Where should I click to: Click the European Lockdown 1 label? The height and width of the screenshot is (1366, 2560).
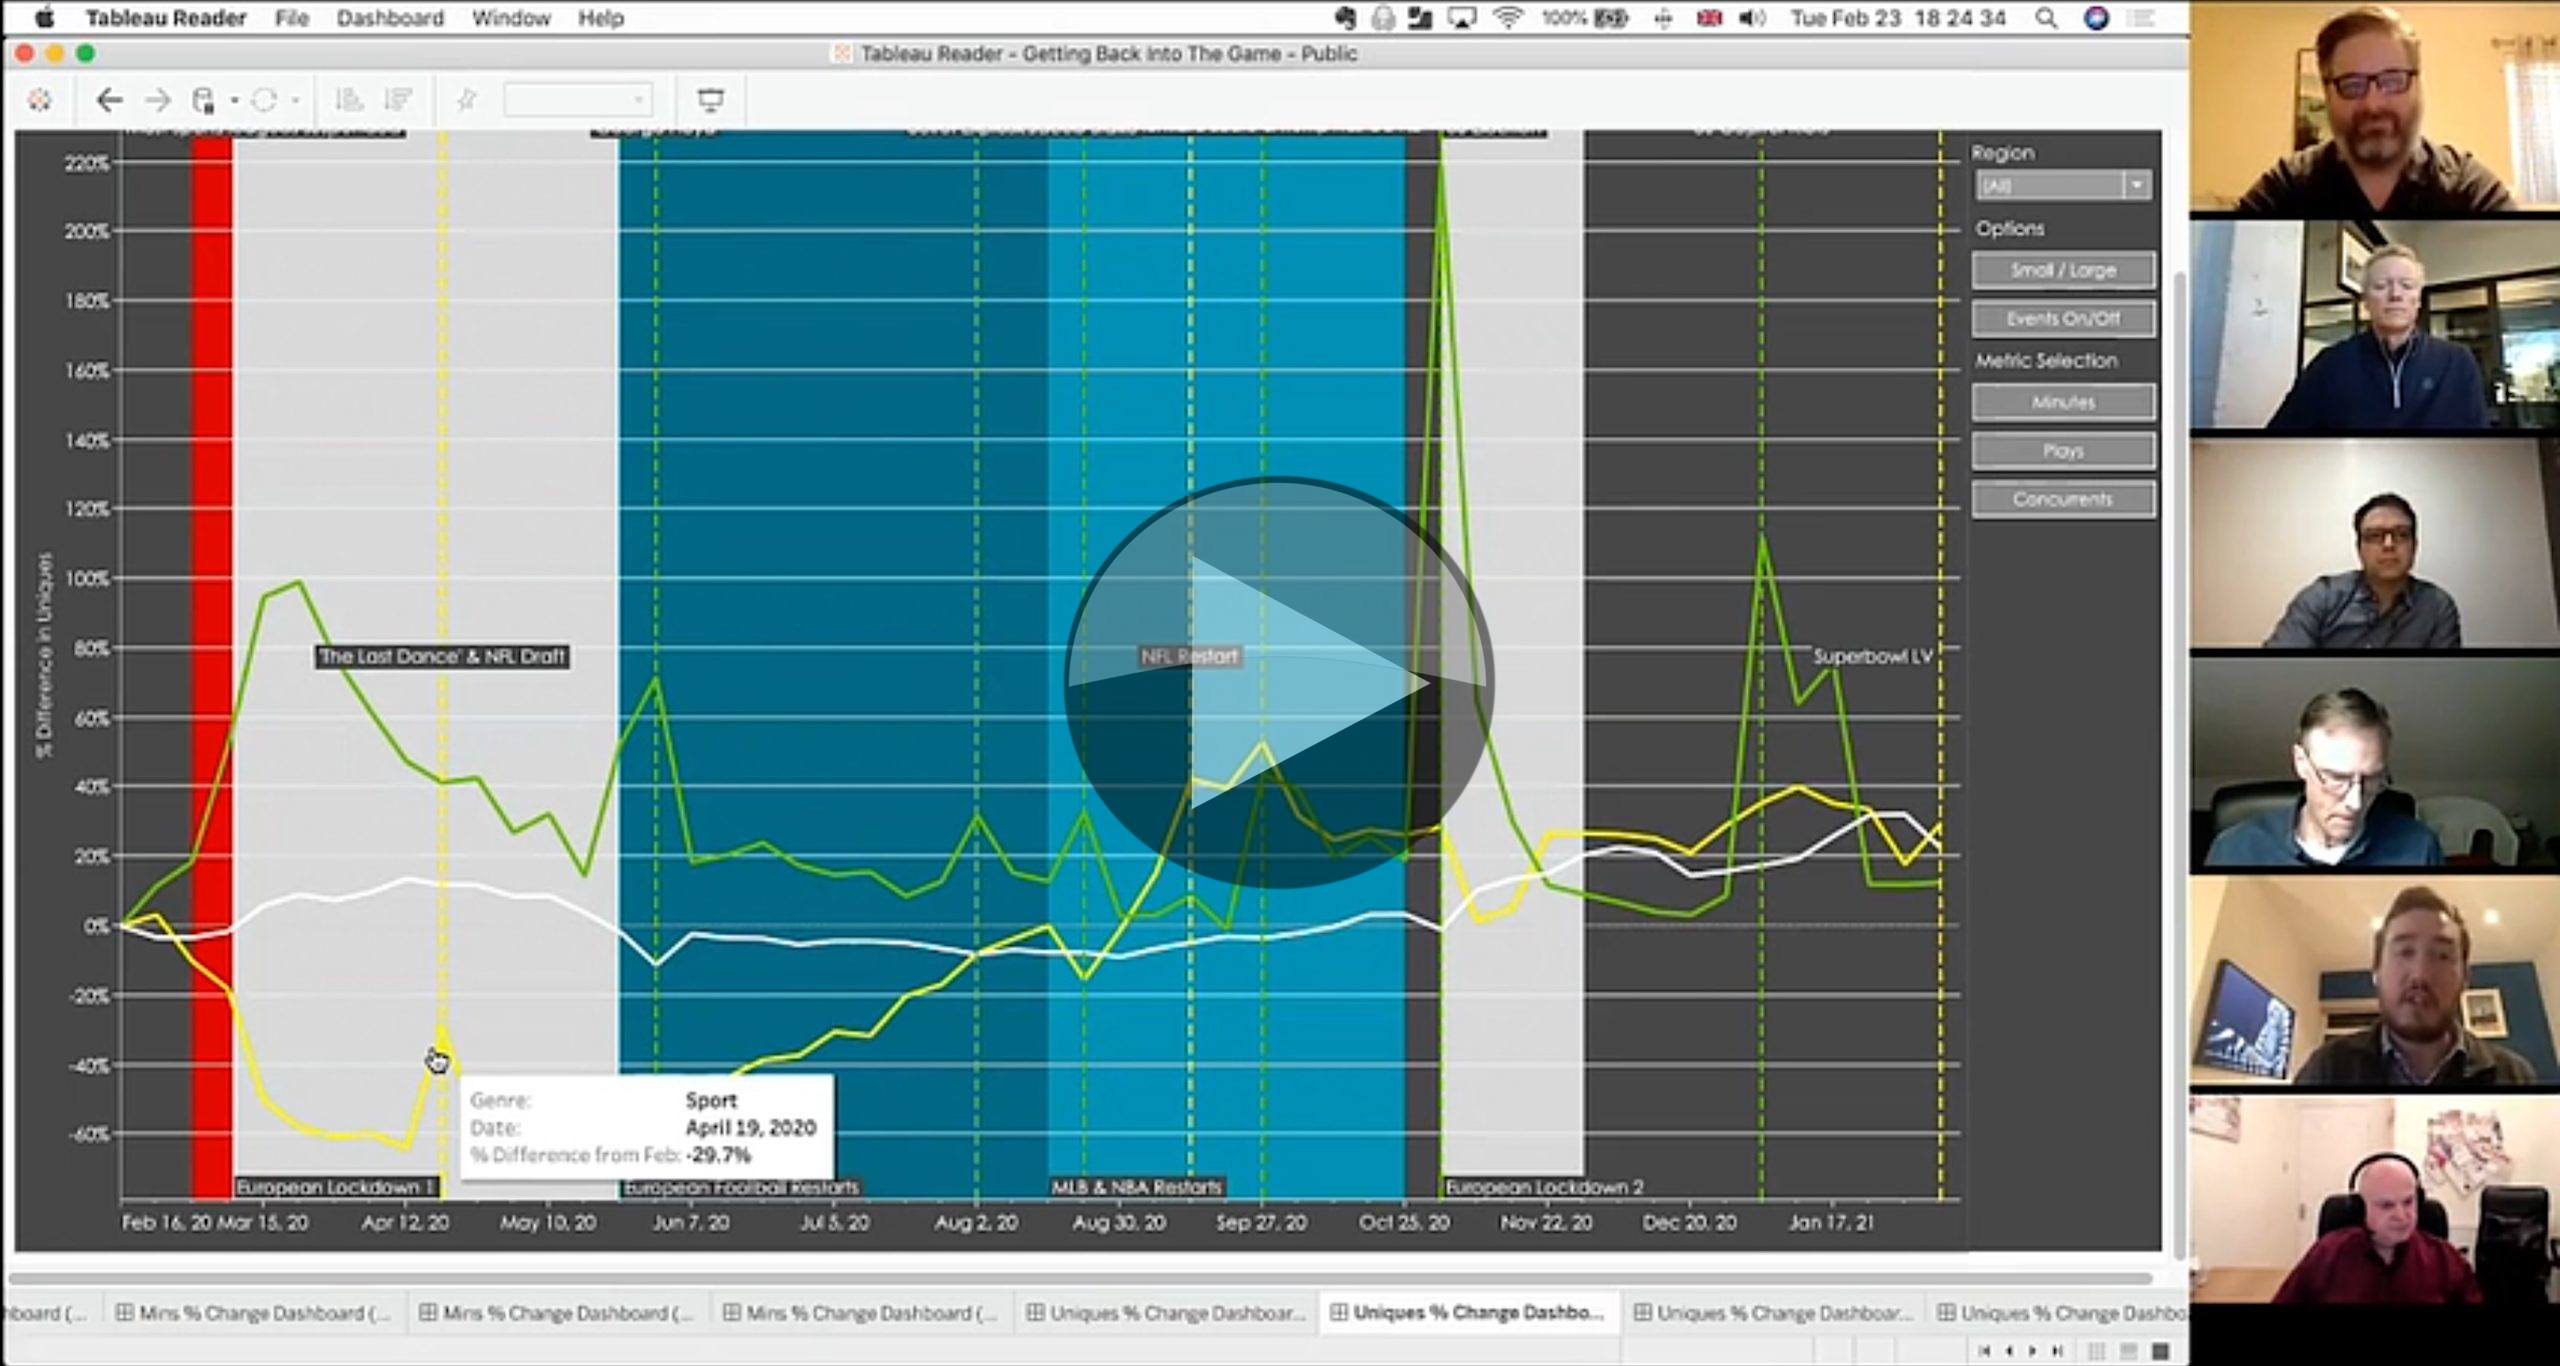click(x=337, y=1187)
